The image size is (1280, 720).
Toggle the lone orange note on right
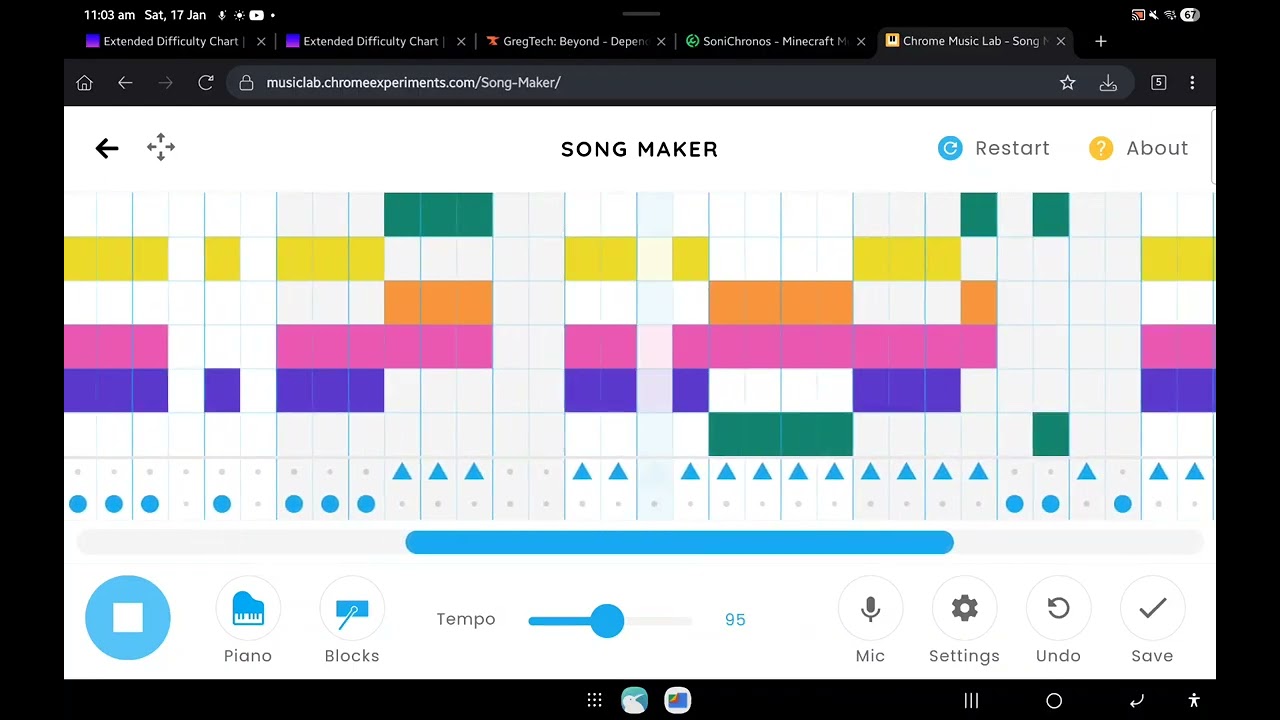pyautogui.click(x=979, y=303)
